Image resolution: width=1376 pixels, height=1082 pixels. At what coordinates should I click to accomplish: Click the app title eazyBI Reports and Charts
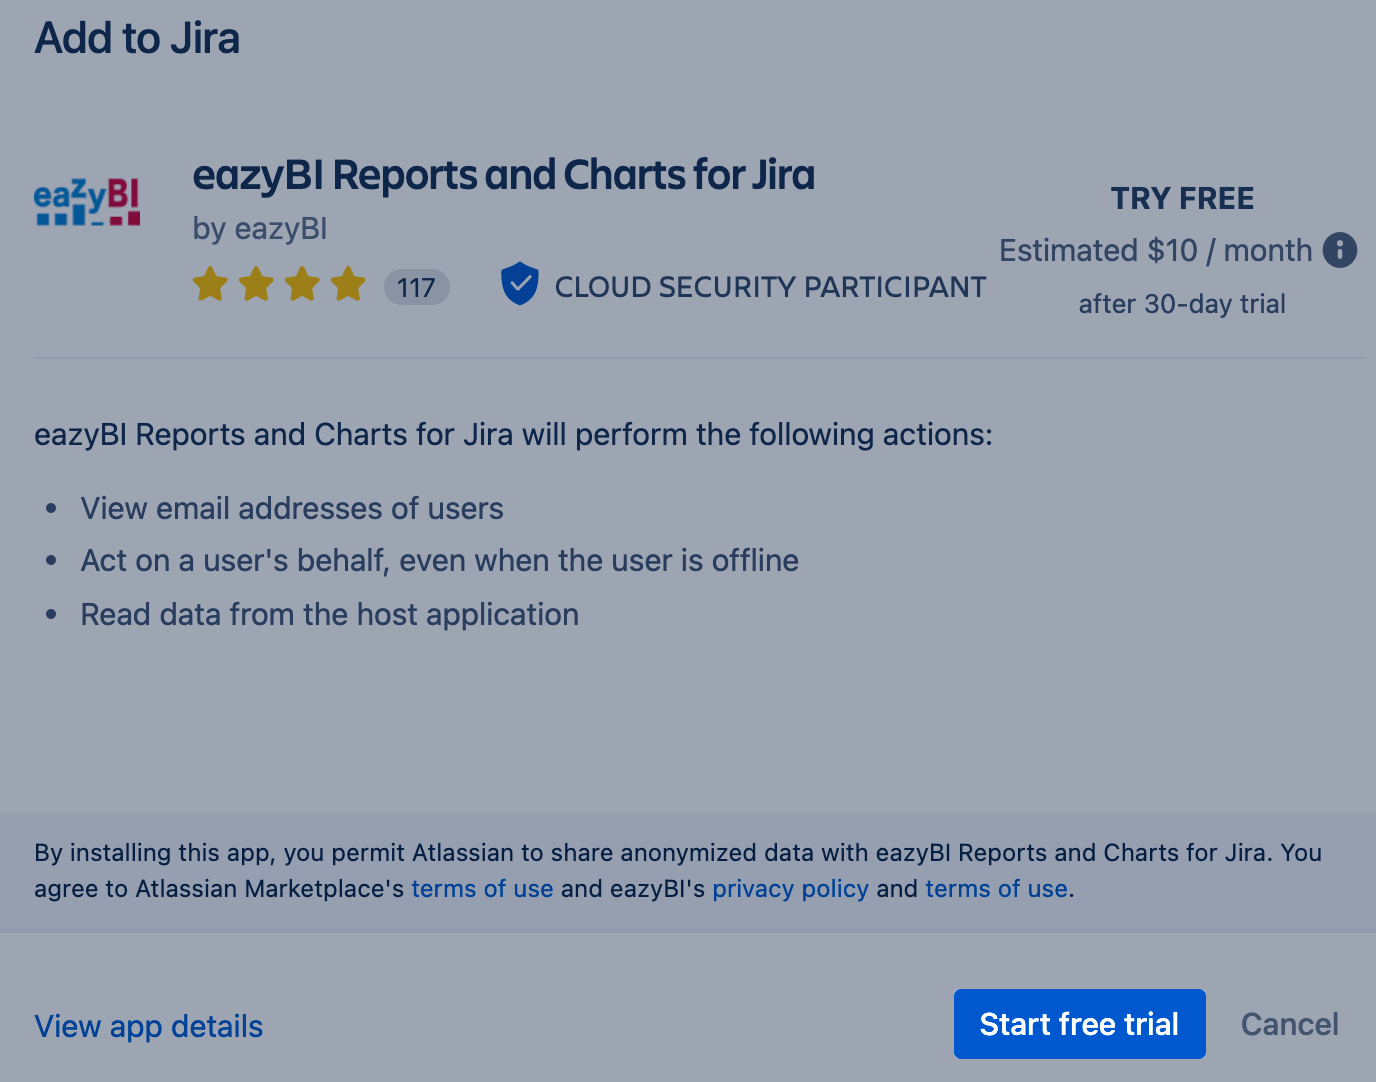pyautogui.click(x=503, y=175)
